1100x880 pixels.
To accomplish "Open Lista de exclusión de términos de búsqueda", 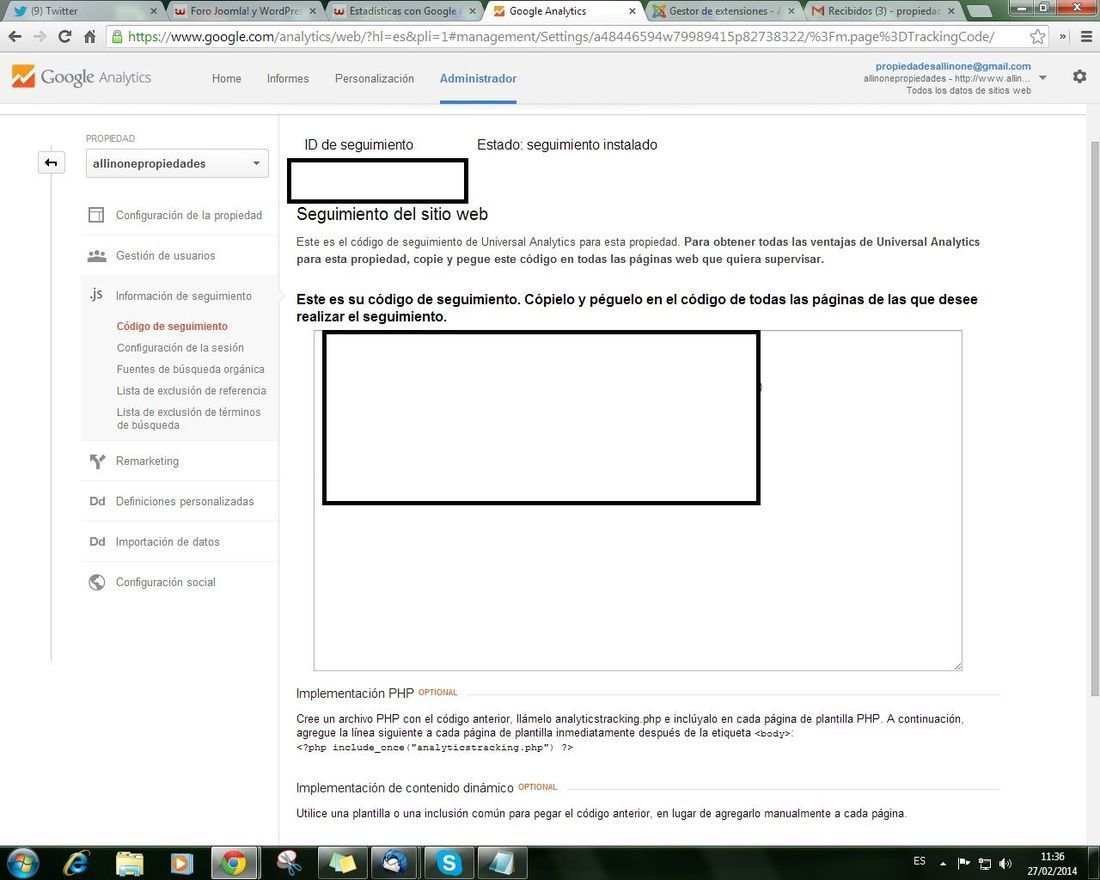I will [x=189, y=418].
